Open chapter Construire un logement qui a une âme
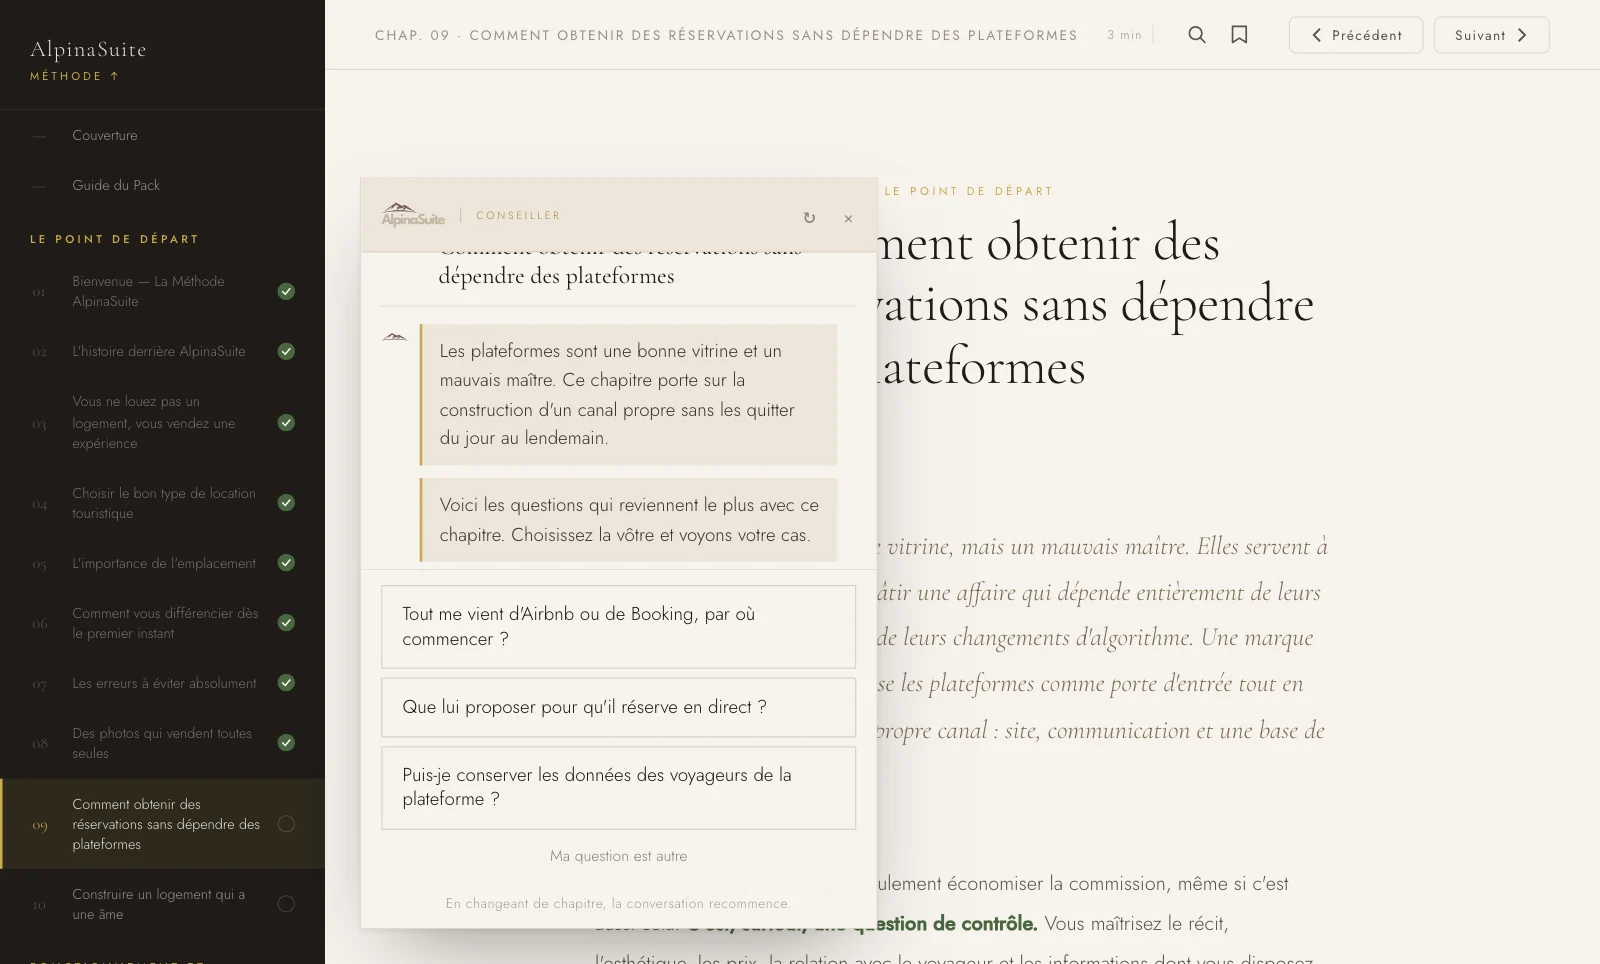The image size is (1600, 964). tap(162, 904)
